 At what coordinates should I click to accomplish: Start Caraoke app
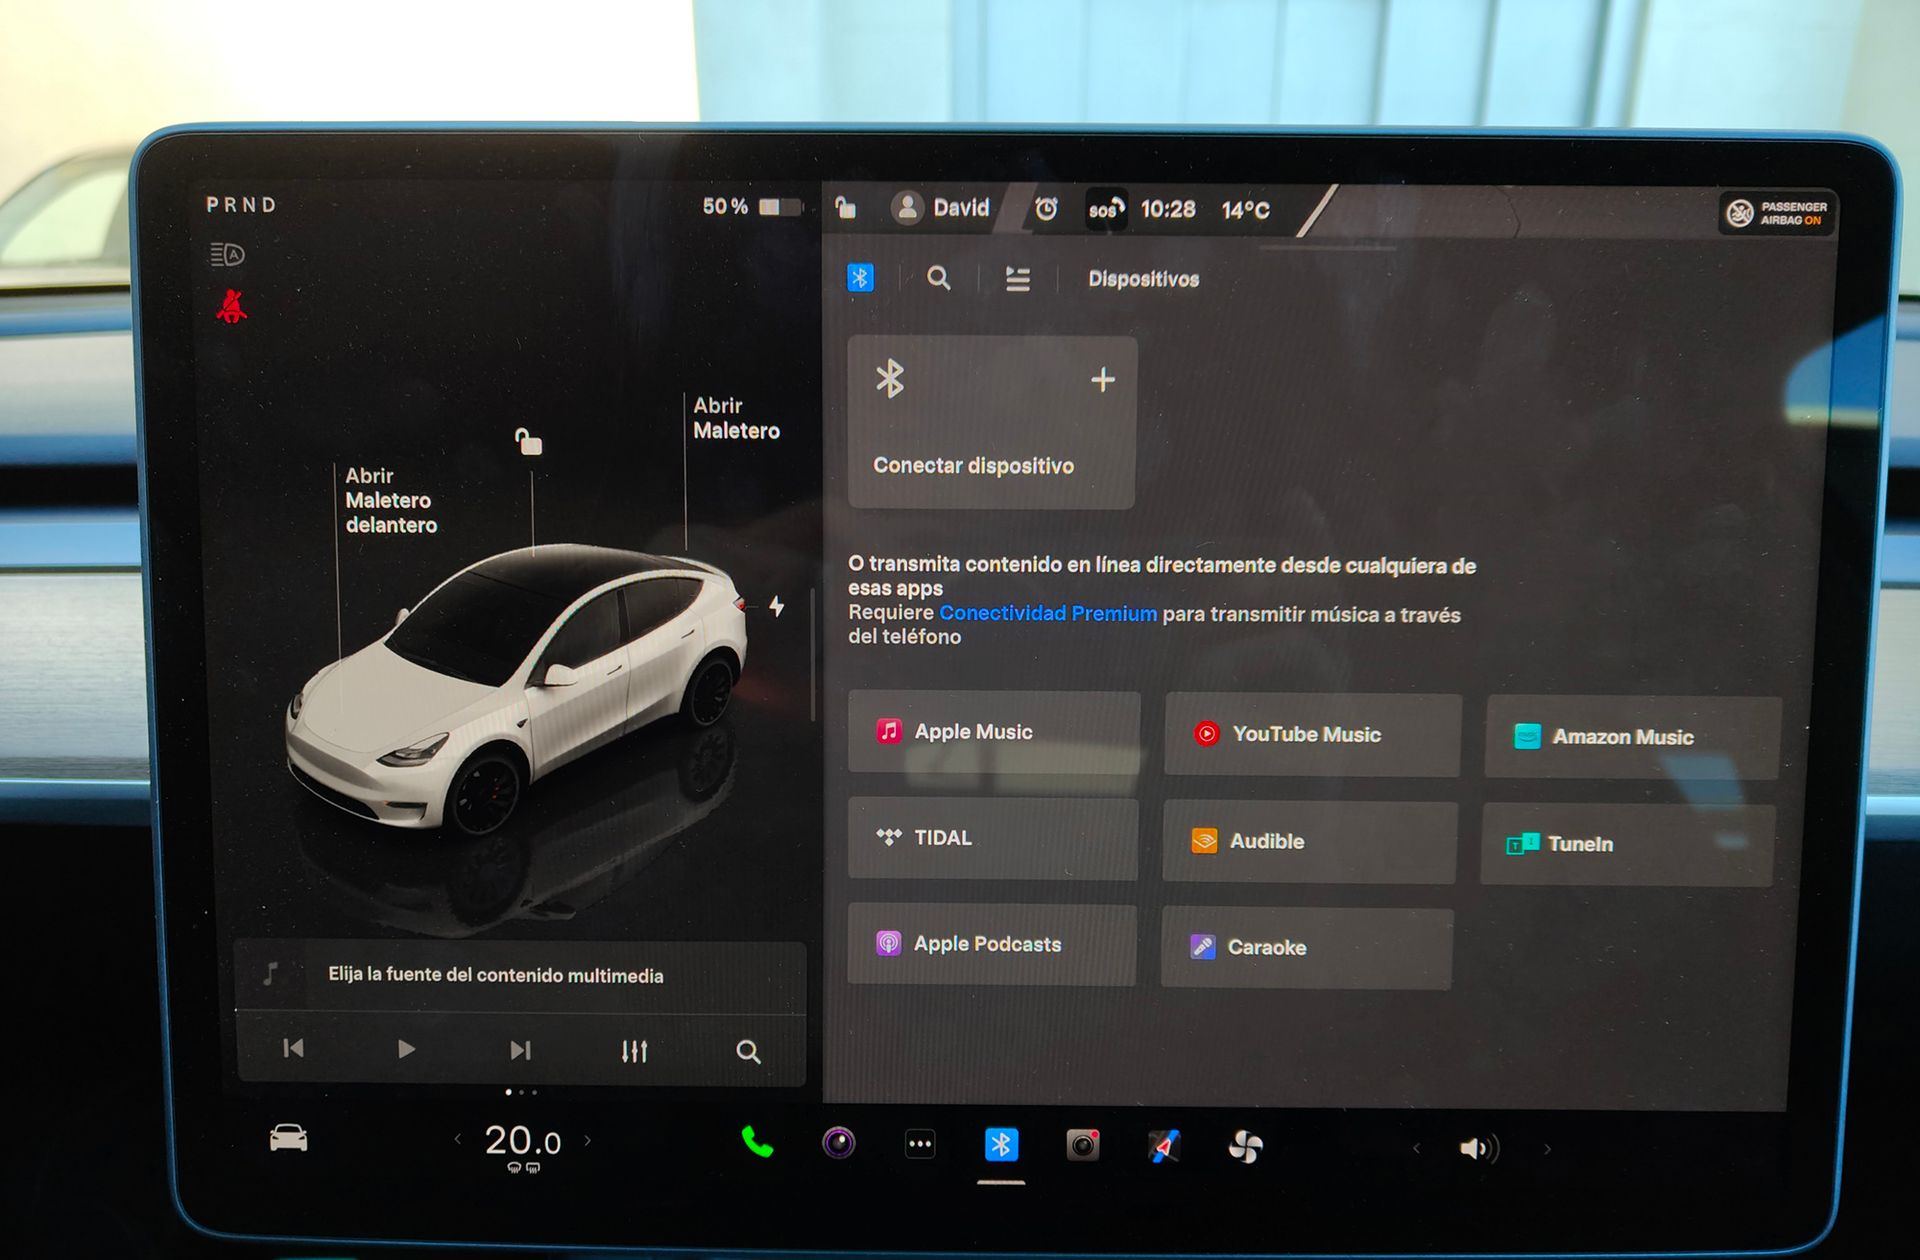point(1306,948)
